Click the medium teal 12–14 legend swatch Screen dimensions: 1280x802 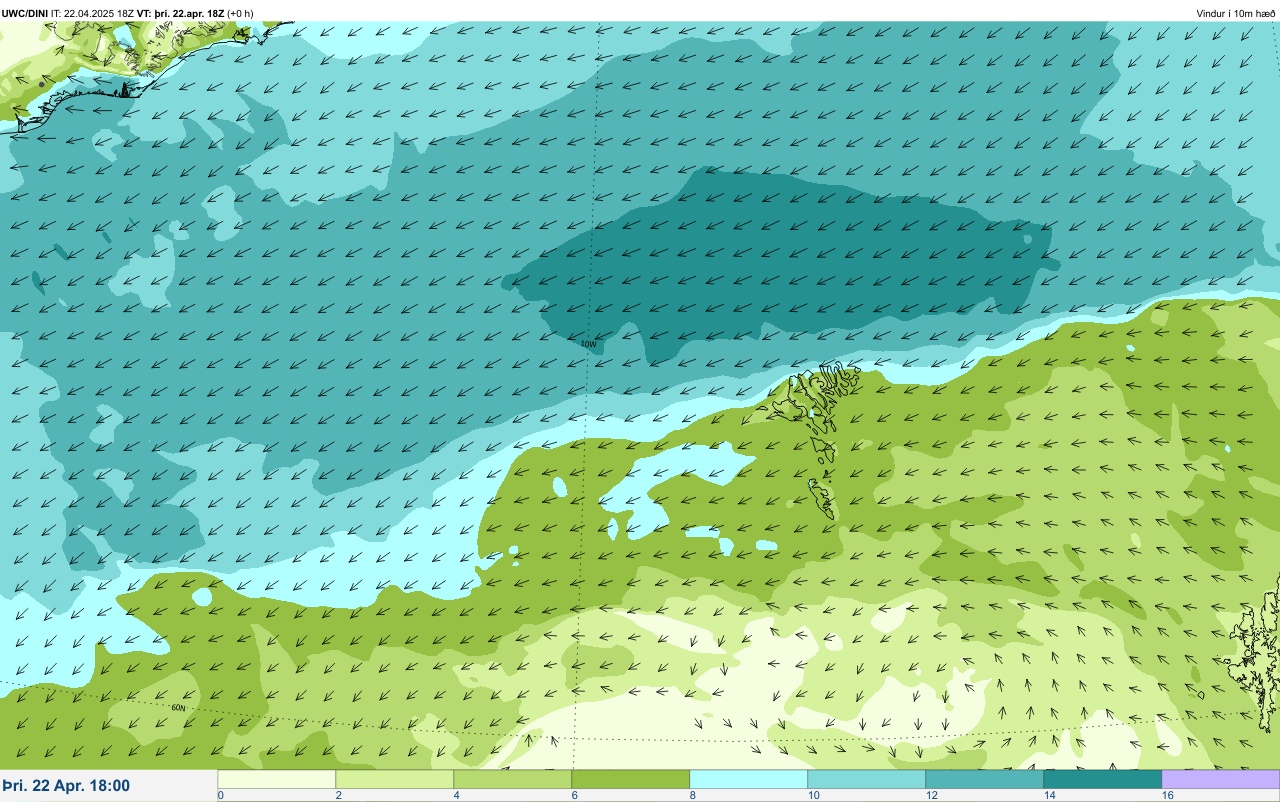(x=985, y=779)
